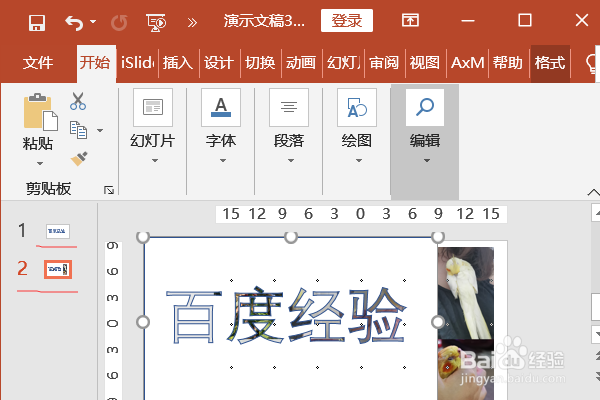Expand the 段落 group dropdown
The width and height of the screenshot is (600, 400).
point(291,160)
